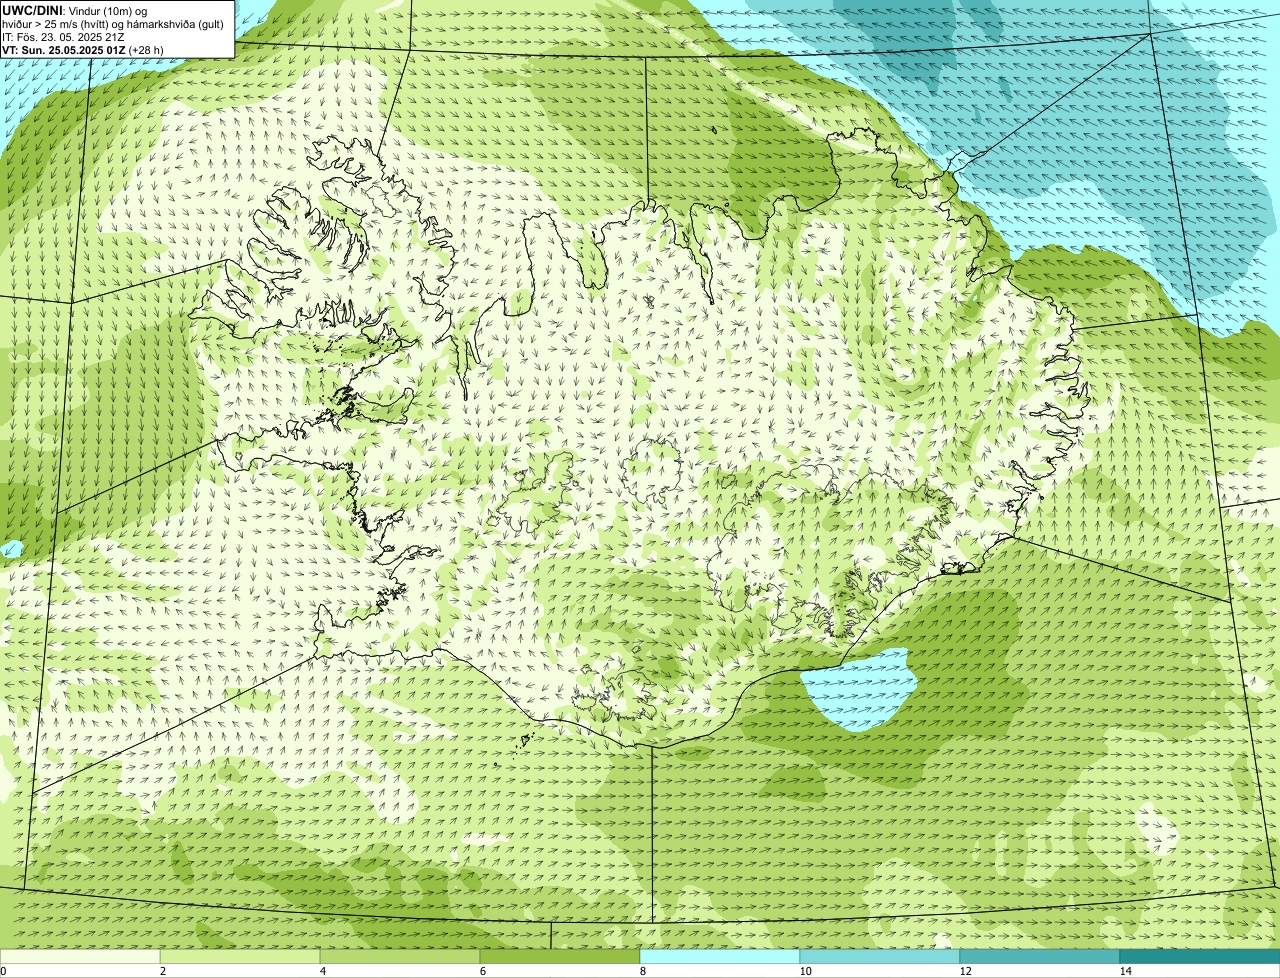This screenshot has height=978, width=1280.
Task: Click the title line 'UWC/DINI: Vindur (10m) og'
Action: (75, 10)
